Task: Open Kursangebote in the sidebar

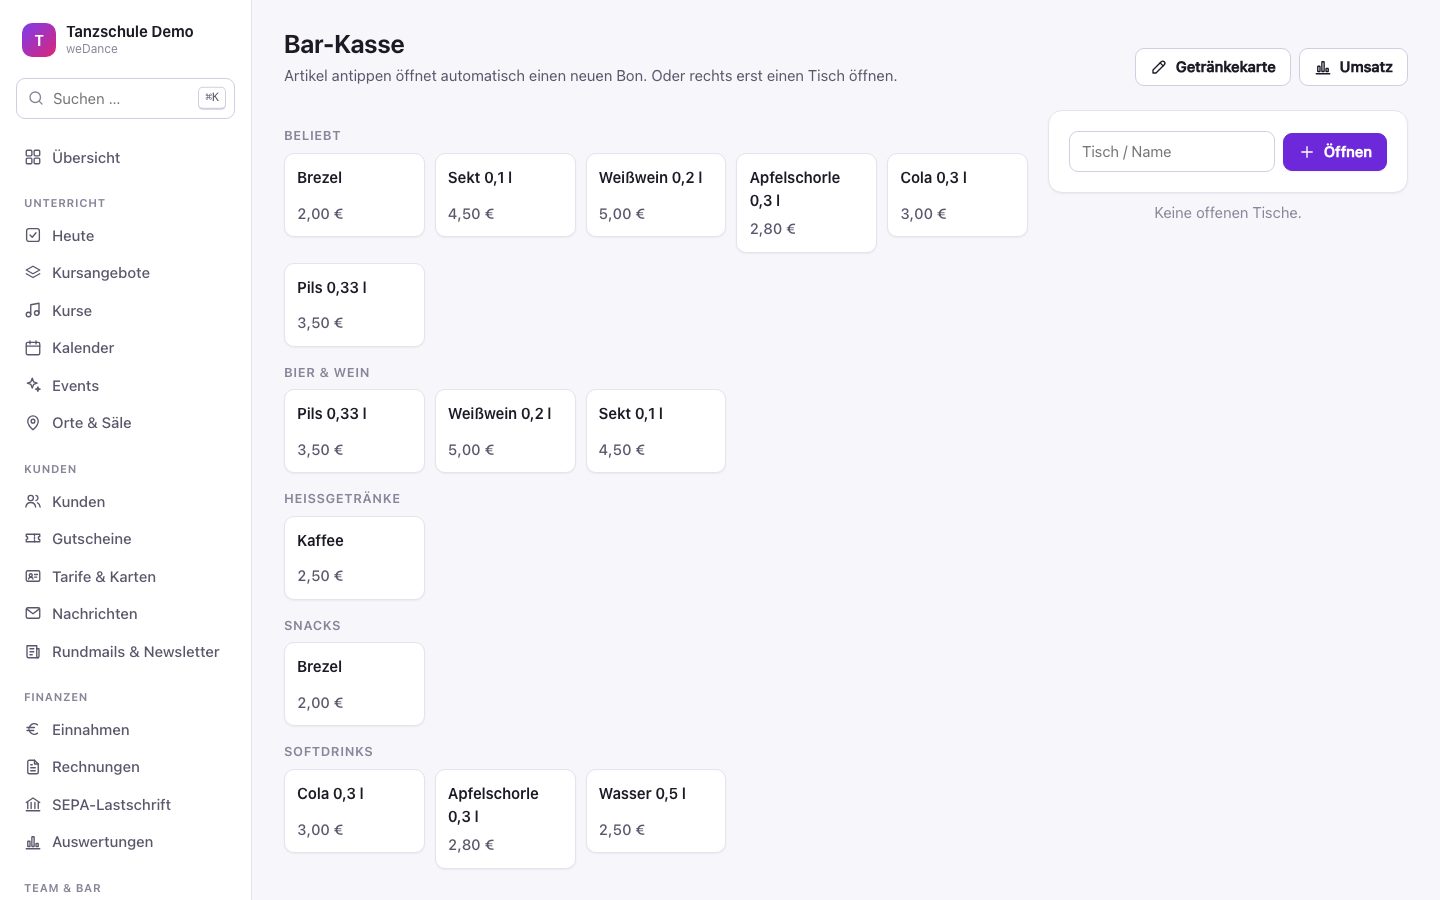Action: tap(126, 272)
